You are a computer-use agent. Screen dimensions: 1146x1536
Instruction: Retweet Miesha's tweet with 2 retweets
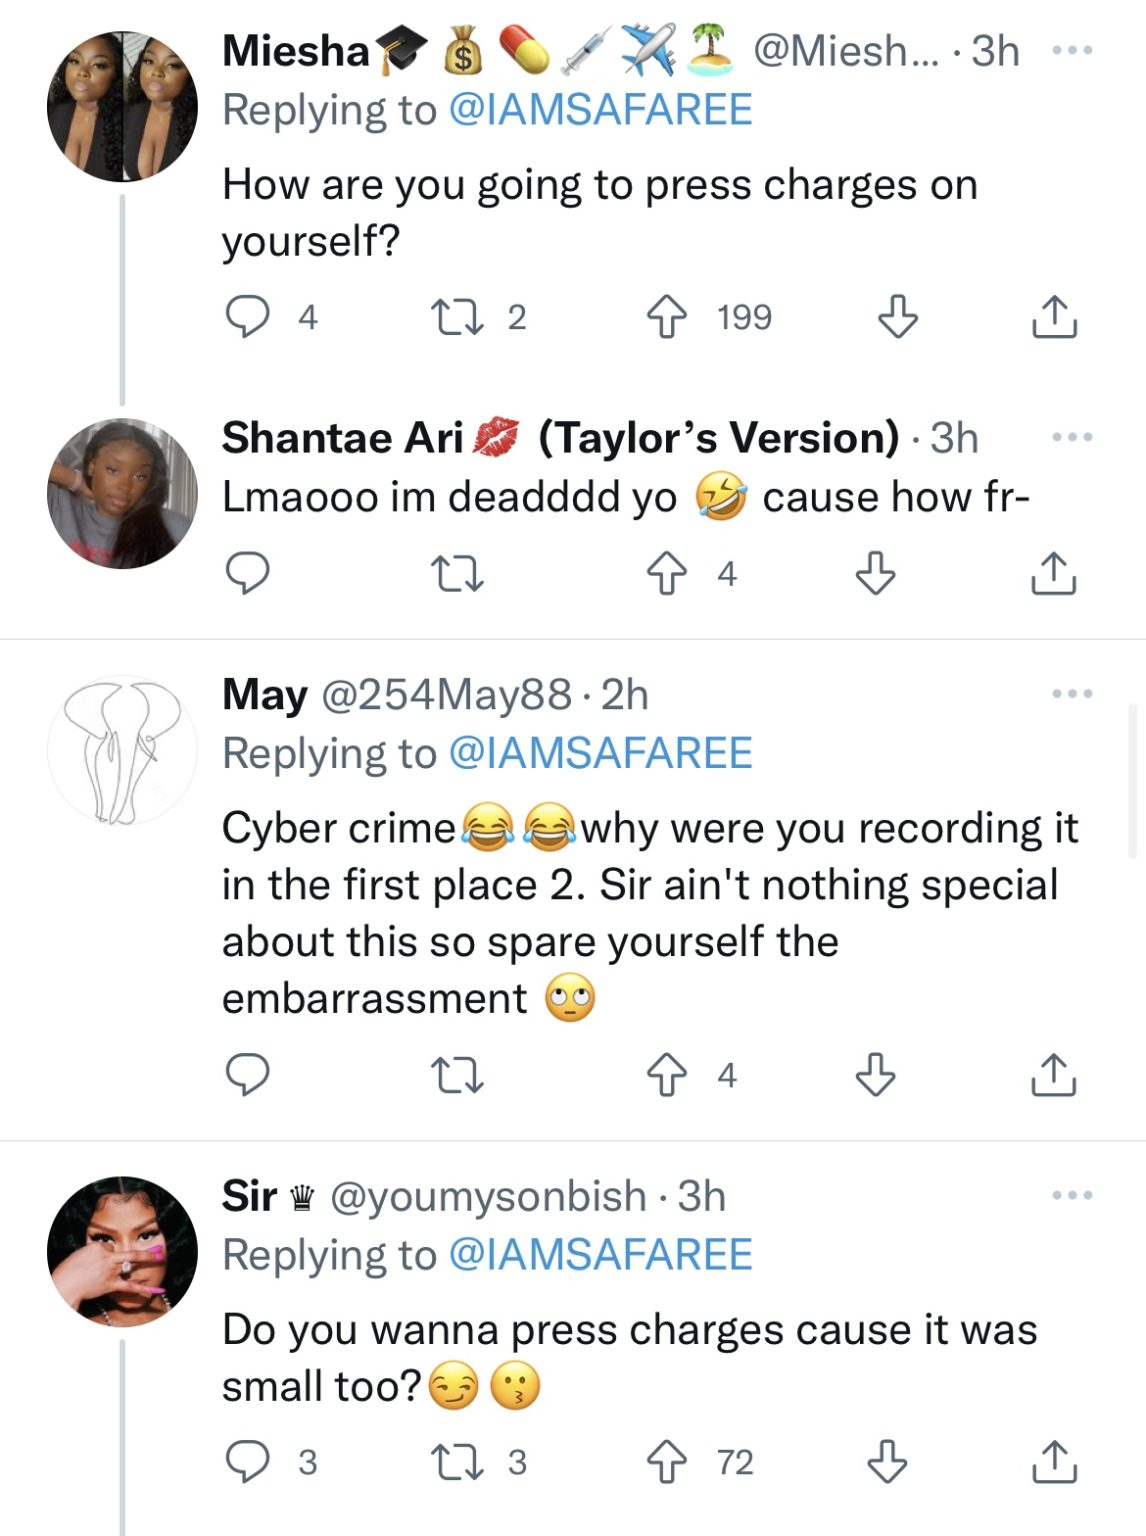point(457,317)
